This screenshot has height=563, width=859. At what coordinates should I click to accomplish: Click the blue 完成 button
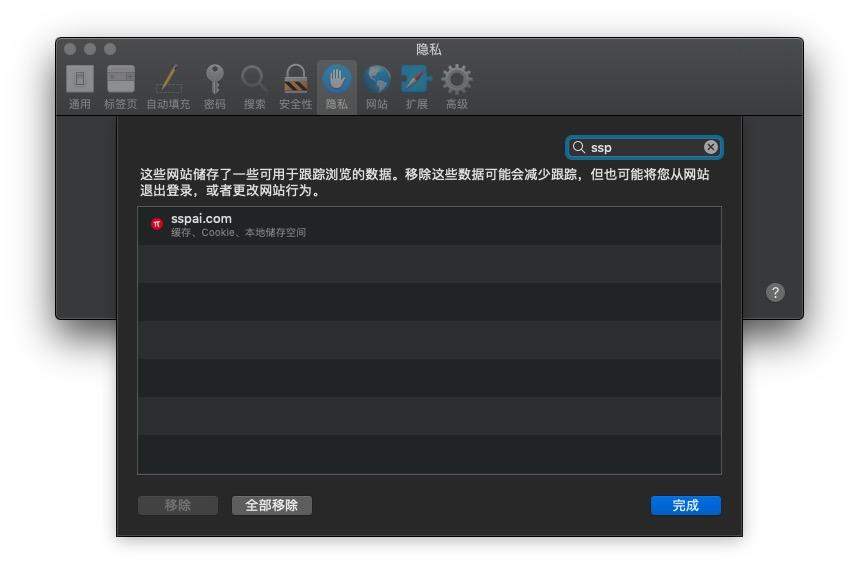click(x=685, y=505)
